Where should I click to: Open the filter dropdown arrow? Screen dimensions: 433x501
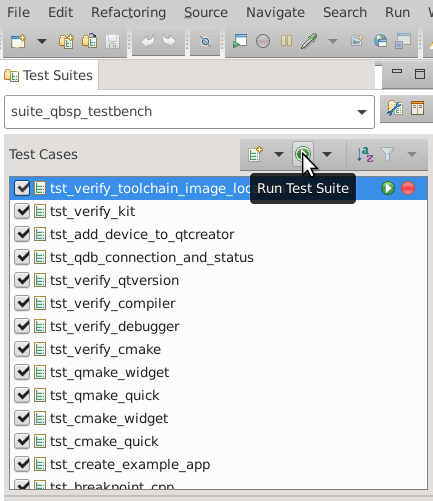(x=412, y=154)
